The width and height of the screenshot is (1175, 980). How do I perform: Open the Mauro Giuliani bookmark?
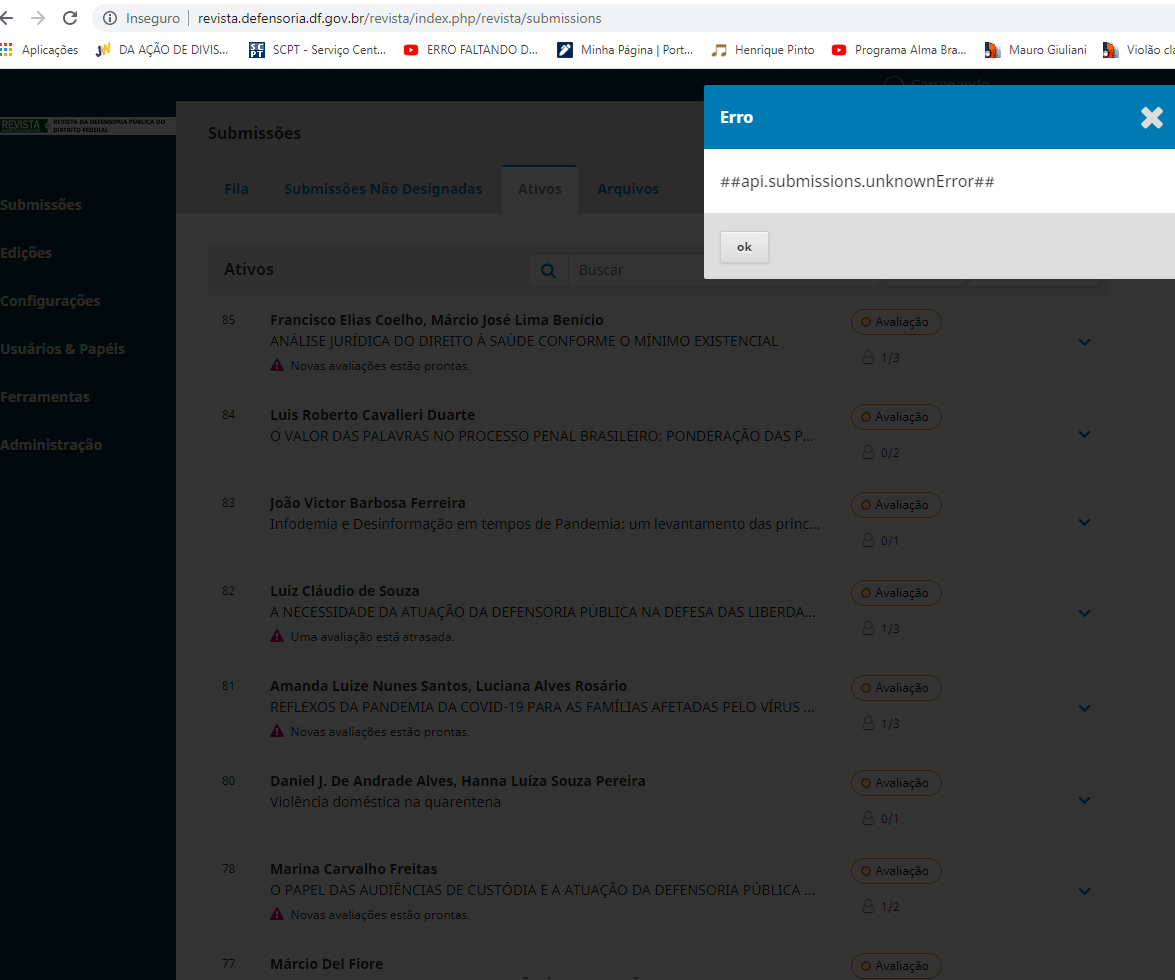[1036, 49]
